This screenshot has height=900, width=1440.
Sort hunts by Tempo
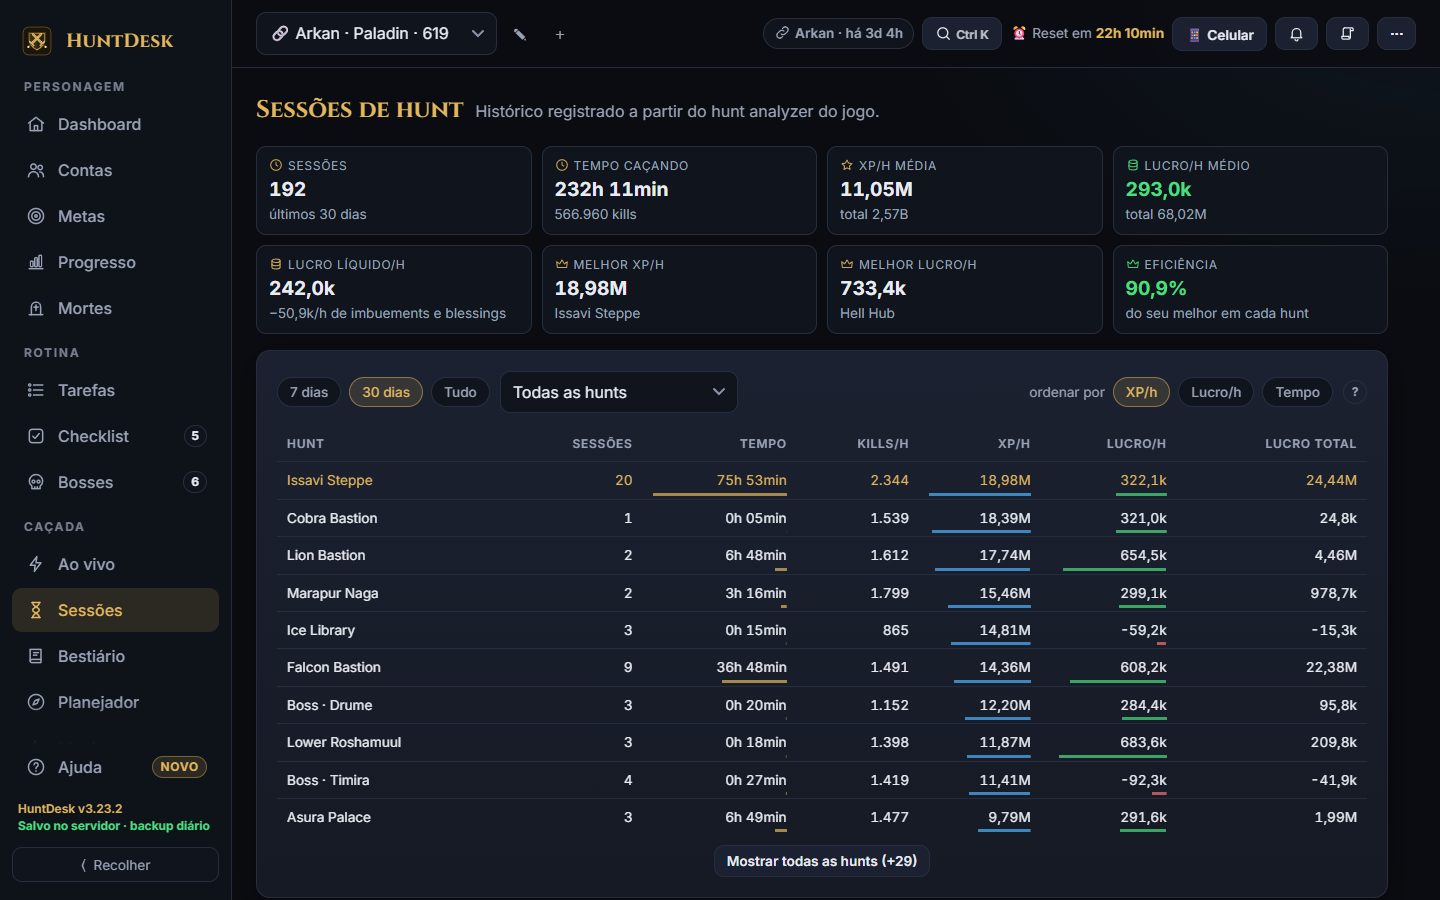pyautogui.click(x=1297, y=392)
